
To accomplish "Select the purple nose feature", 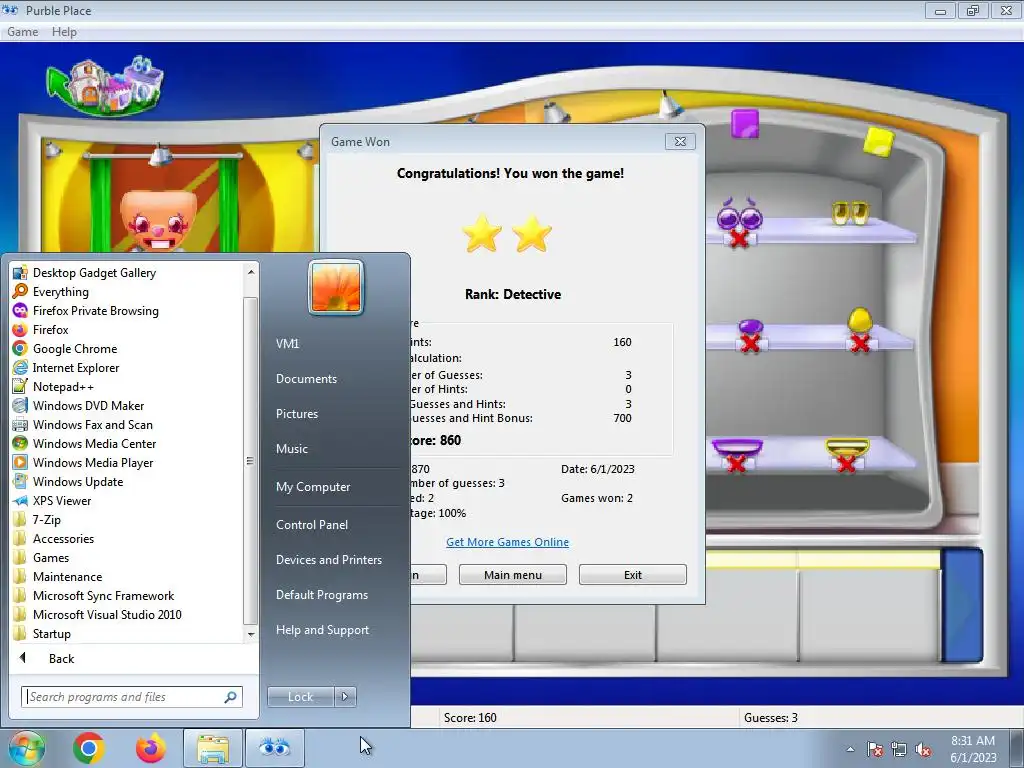I will point(750,326).
